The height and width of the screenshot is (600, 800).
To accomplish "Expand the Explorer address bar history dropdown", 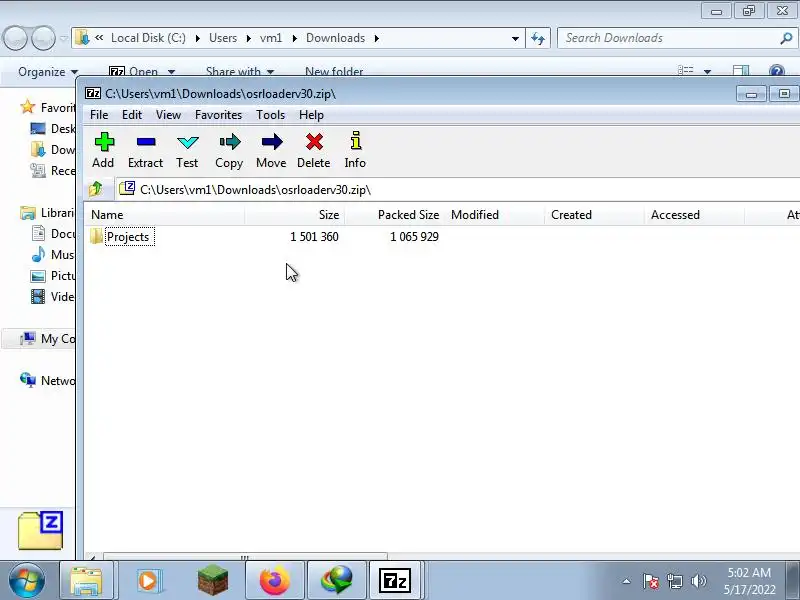I will [x=515, y=38].
